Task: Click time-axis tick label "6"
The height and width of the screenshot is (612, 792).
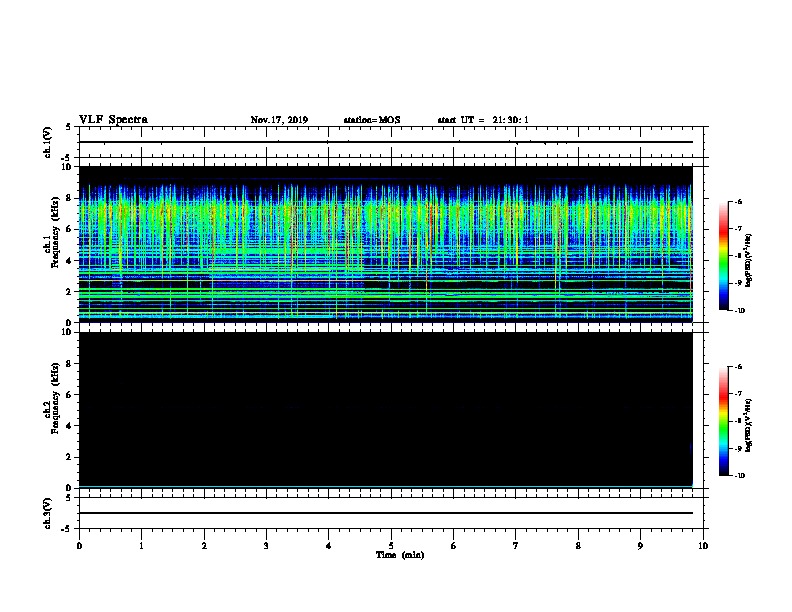Action: pyautogui.click(x=454, y=546)
